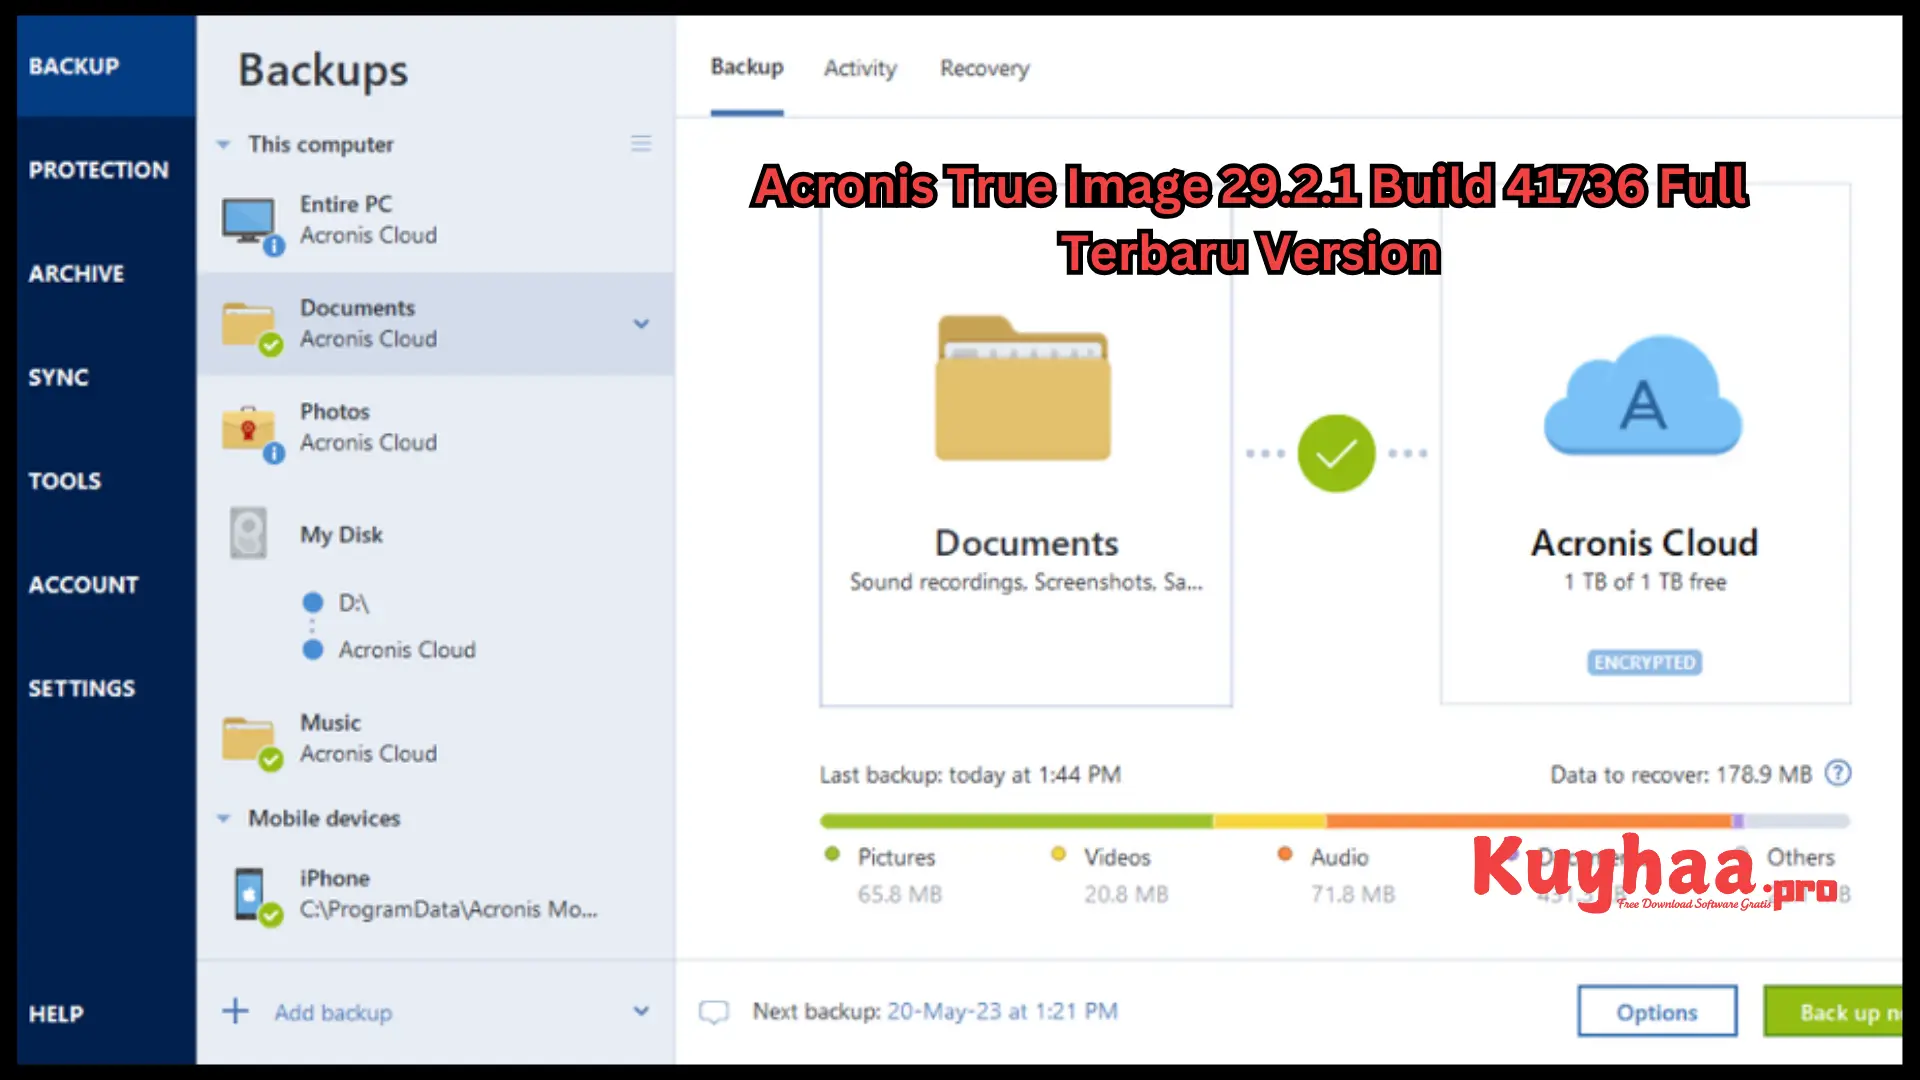Image resolution: width=1920 pixels, height=1080 pixels.
Task: Select the My Disk backup entry
Action: point(436,534)
